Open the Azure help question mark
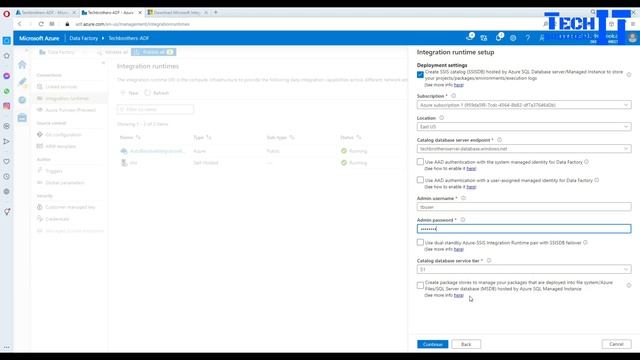The image size is (640, 360). pos(527,38)
